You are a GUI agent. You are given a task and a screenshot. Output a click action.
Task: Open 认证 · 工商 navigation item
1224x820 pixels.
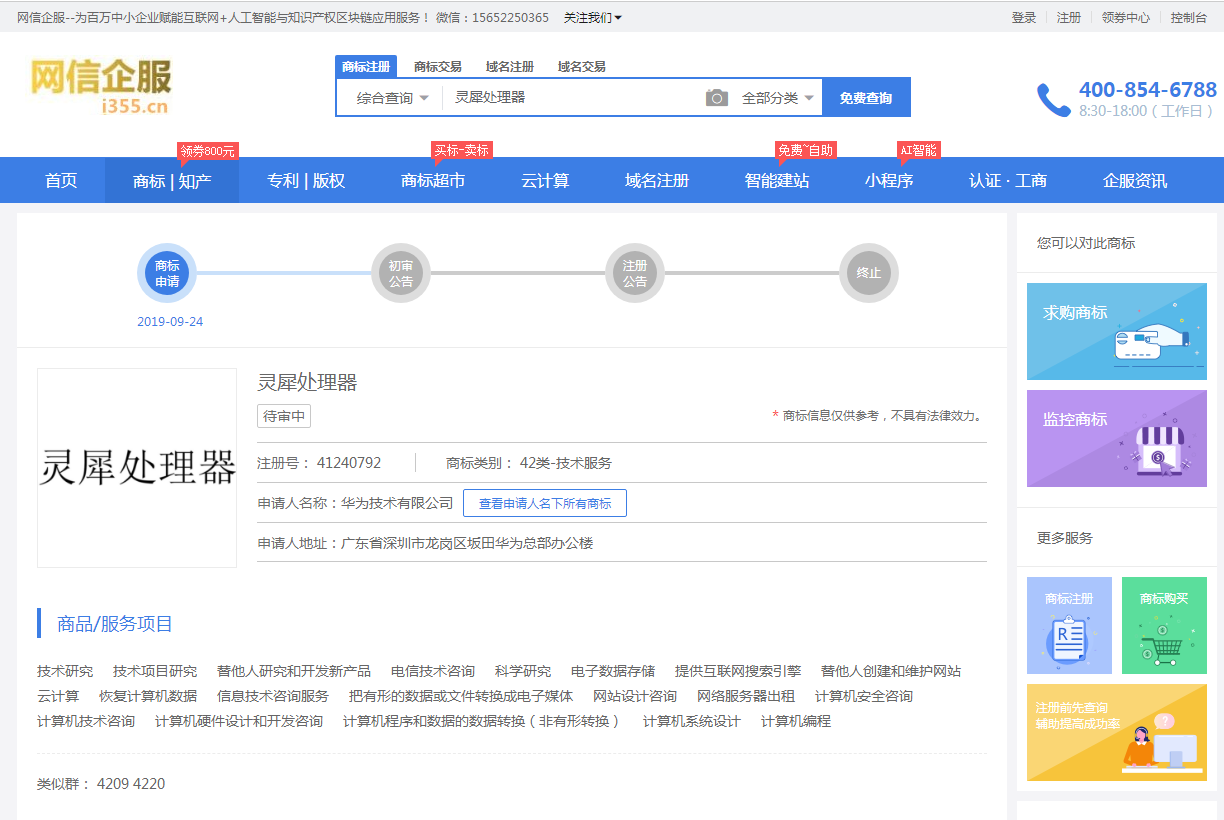click(x=1008, y=180)
